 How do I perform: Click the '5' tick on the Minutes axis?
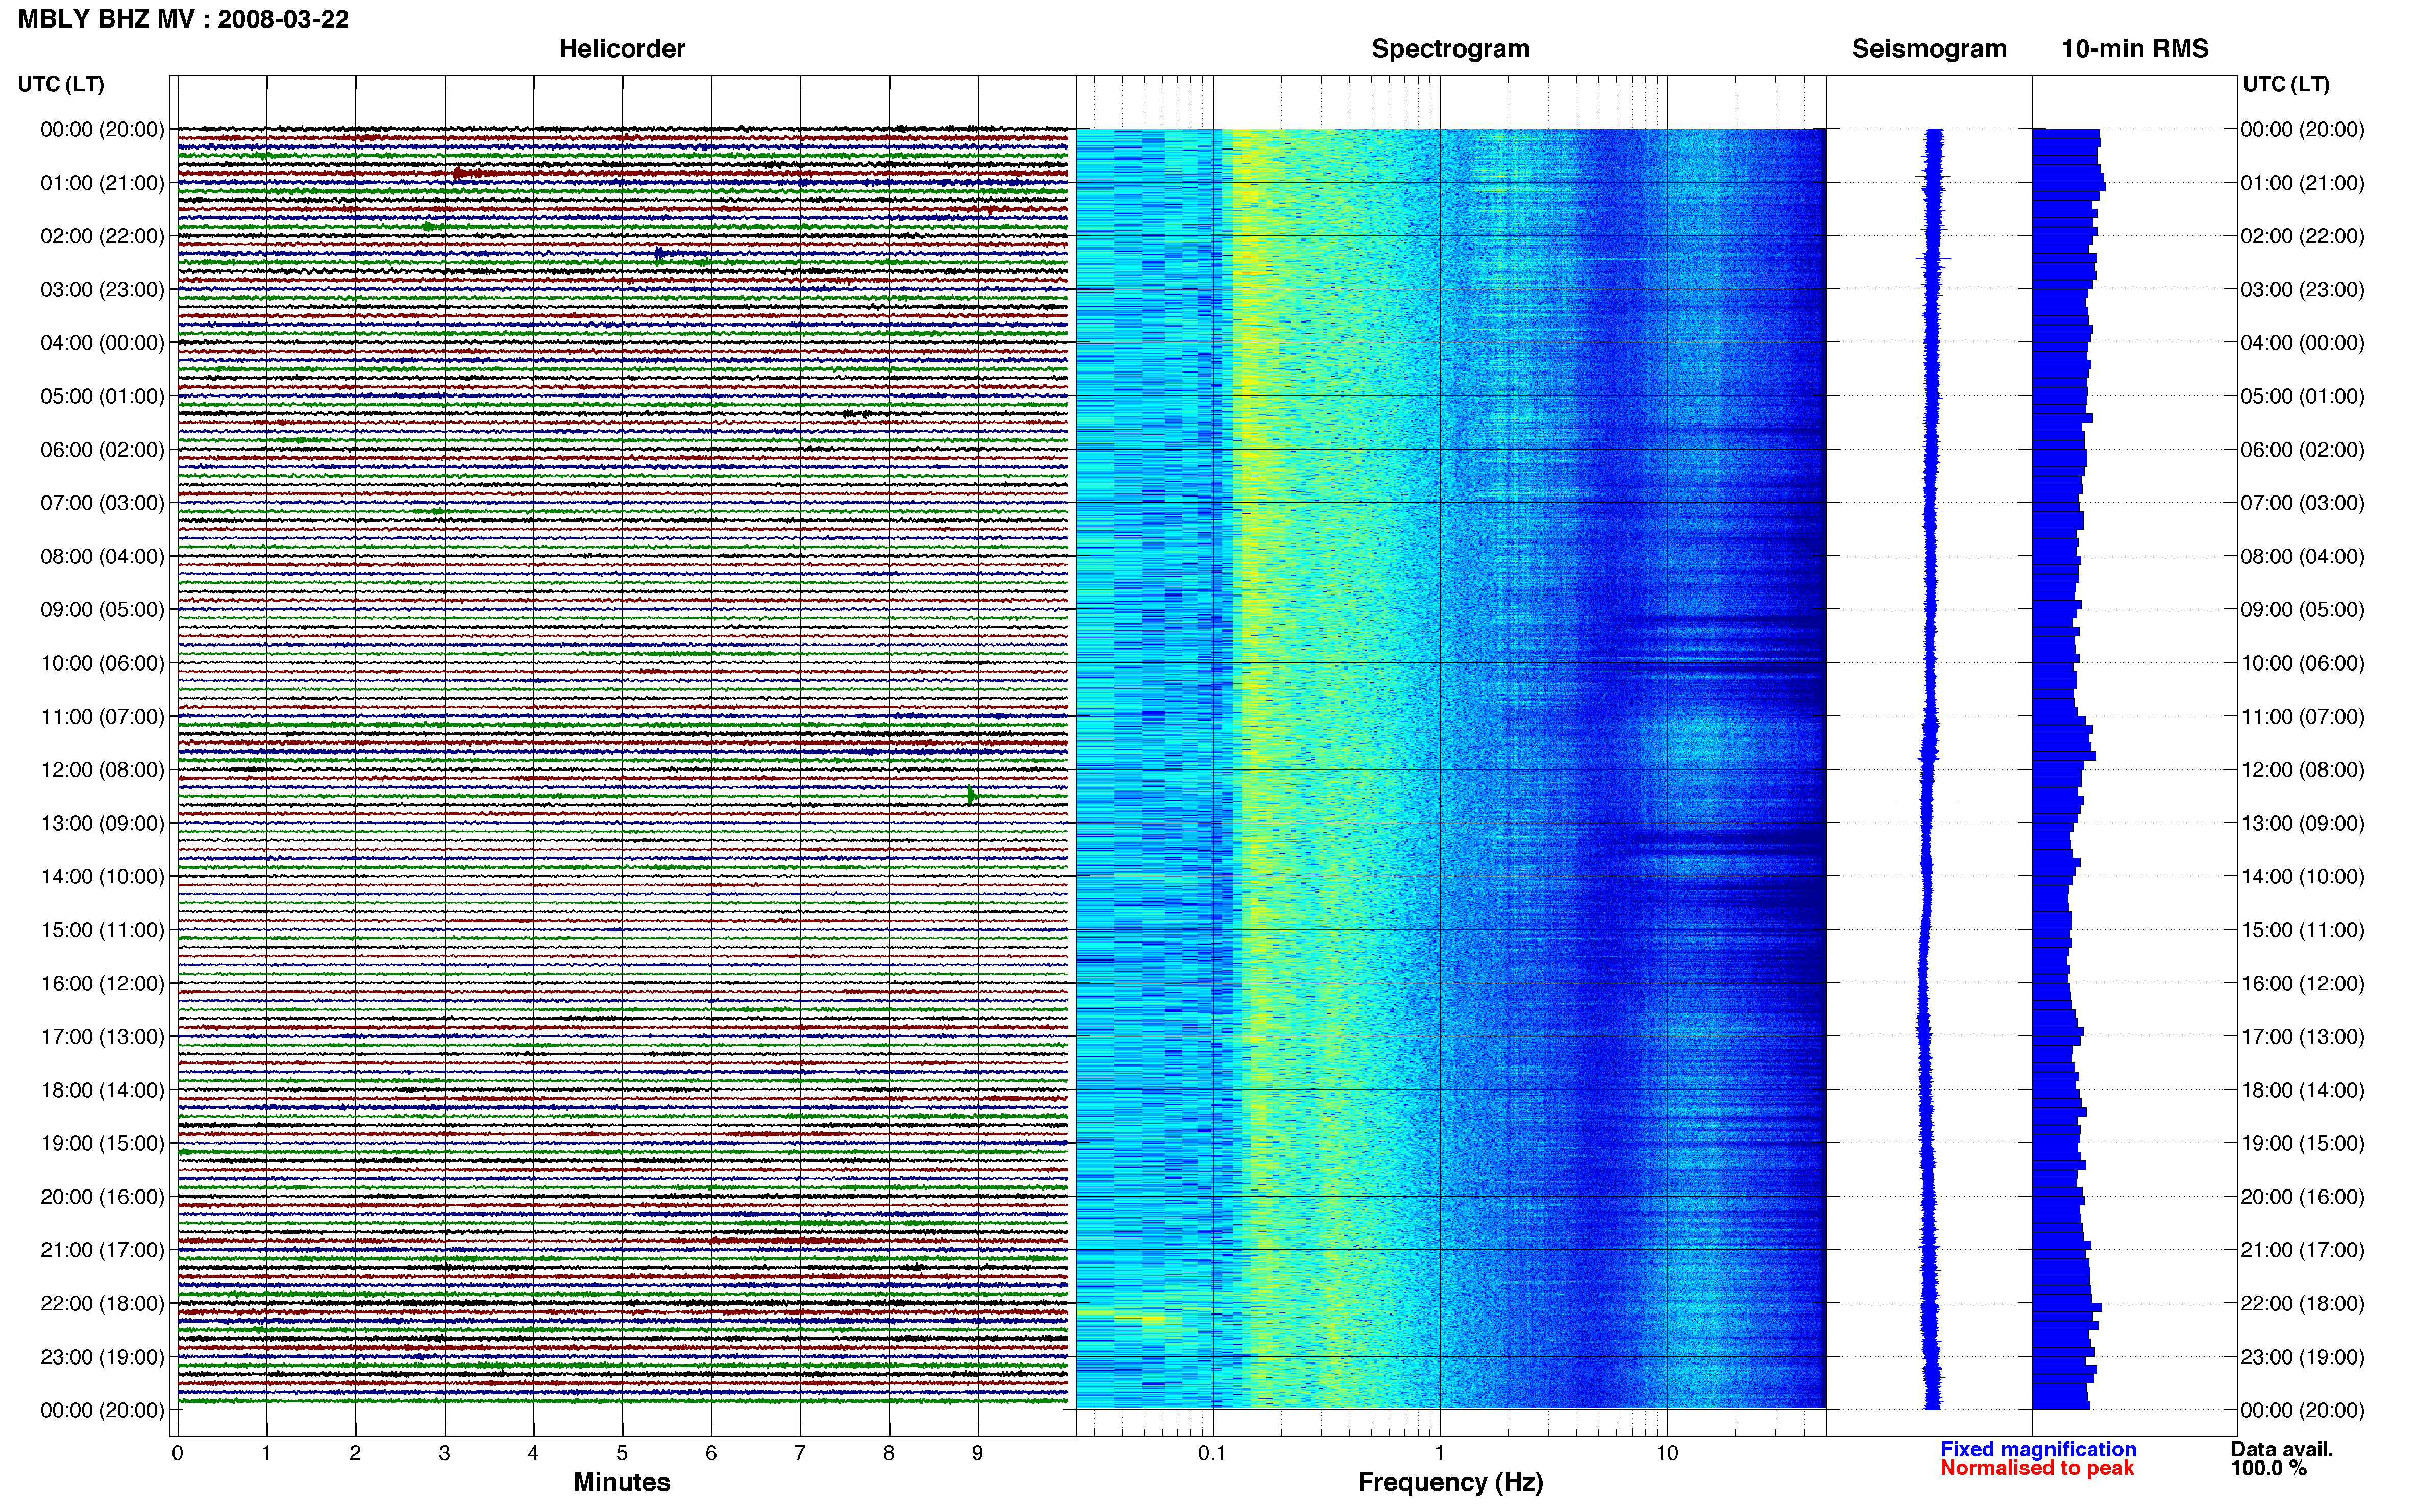[x=622, y=1453]
